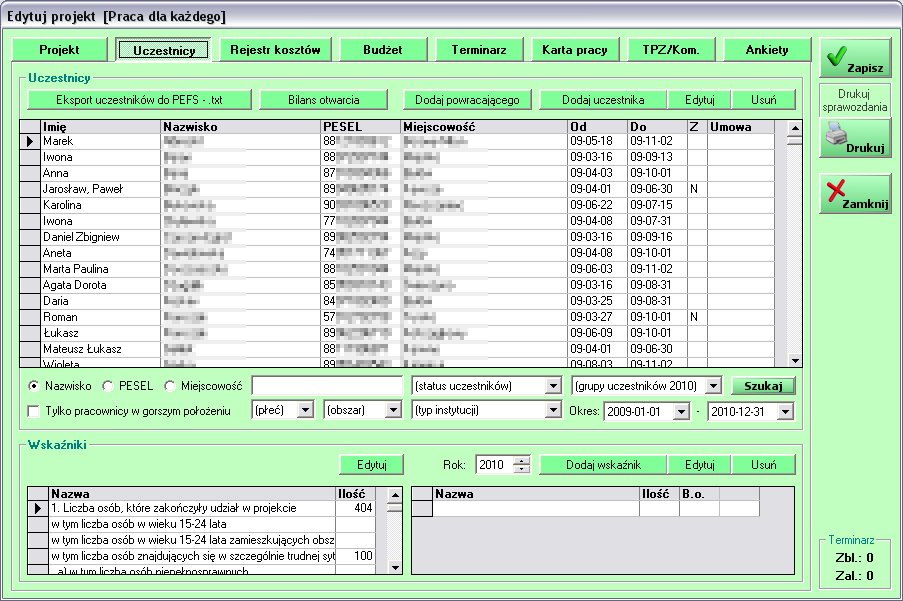The height and width of the screenshot is (601, 903).
Task: Click the printer Drukuj button
Action: coord(855,138)
